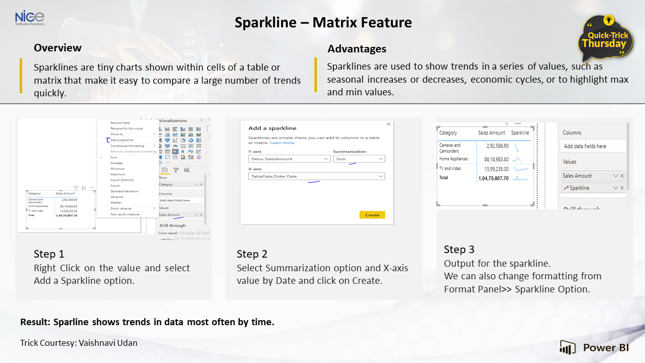The image size is (645, 363).
Task: Click the sparkline trend icon beside Sparkline field
Action: tap(566, 188)
